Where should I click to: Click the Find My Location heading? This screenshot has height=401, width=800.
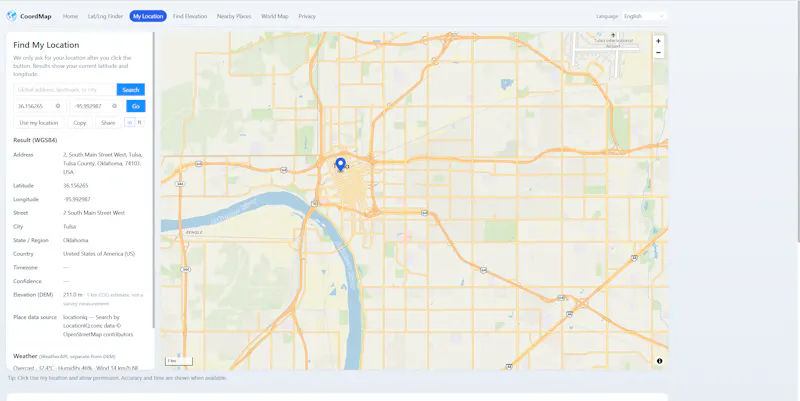(x=46, y=45)
